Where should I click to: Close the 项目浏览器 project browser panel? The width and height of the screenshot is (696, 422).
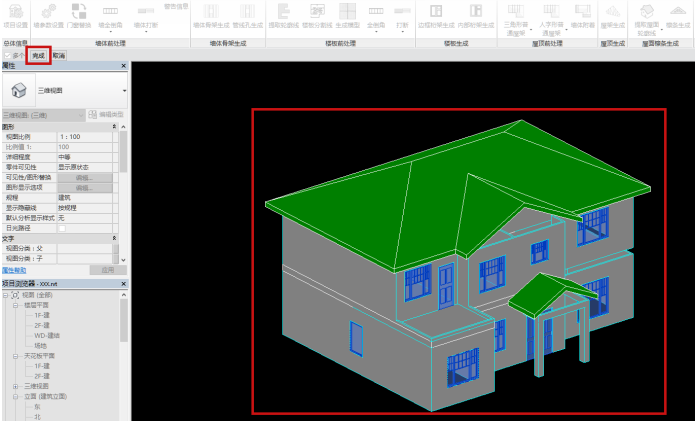point(124,284)
